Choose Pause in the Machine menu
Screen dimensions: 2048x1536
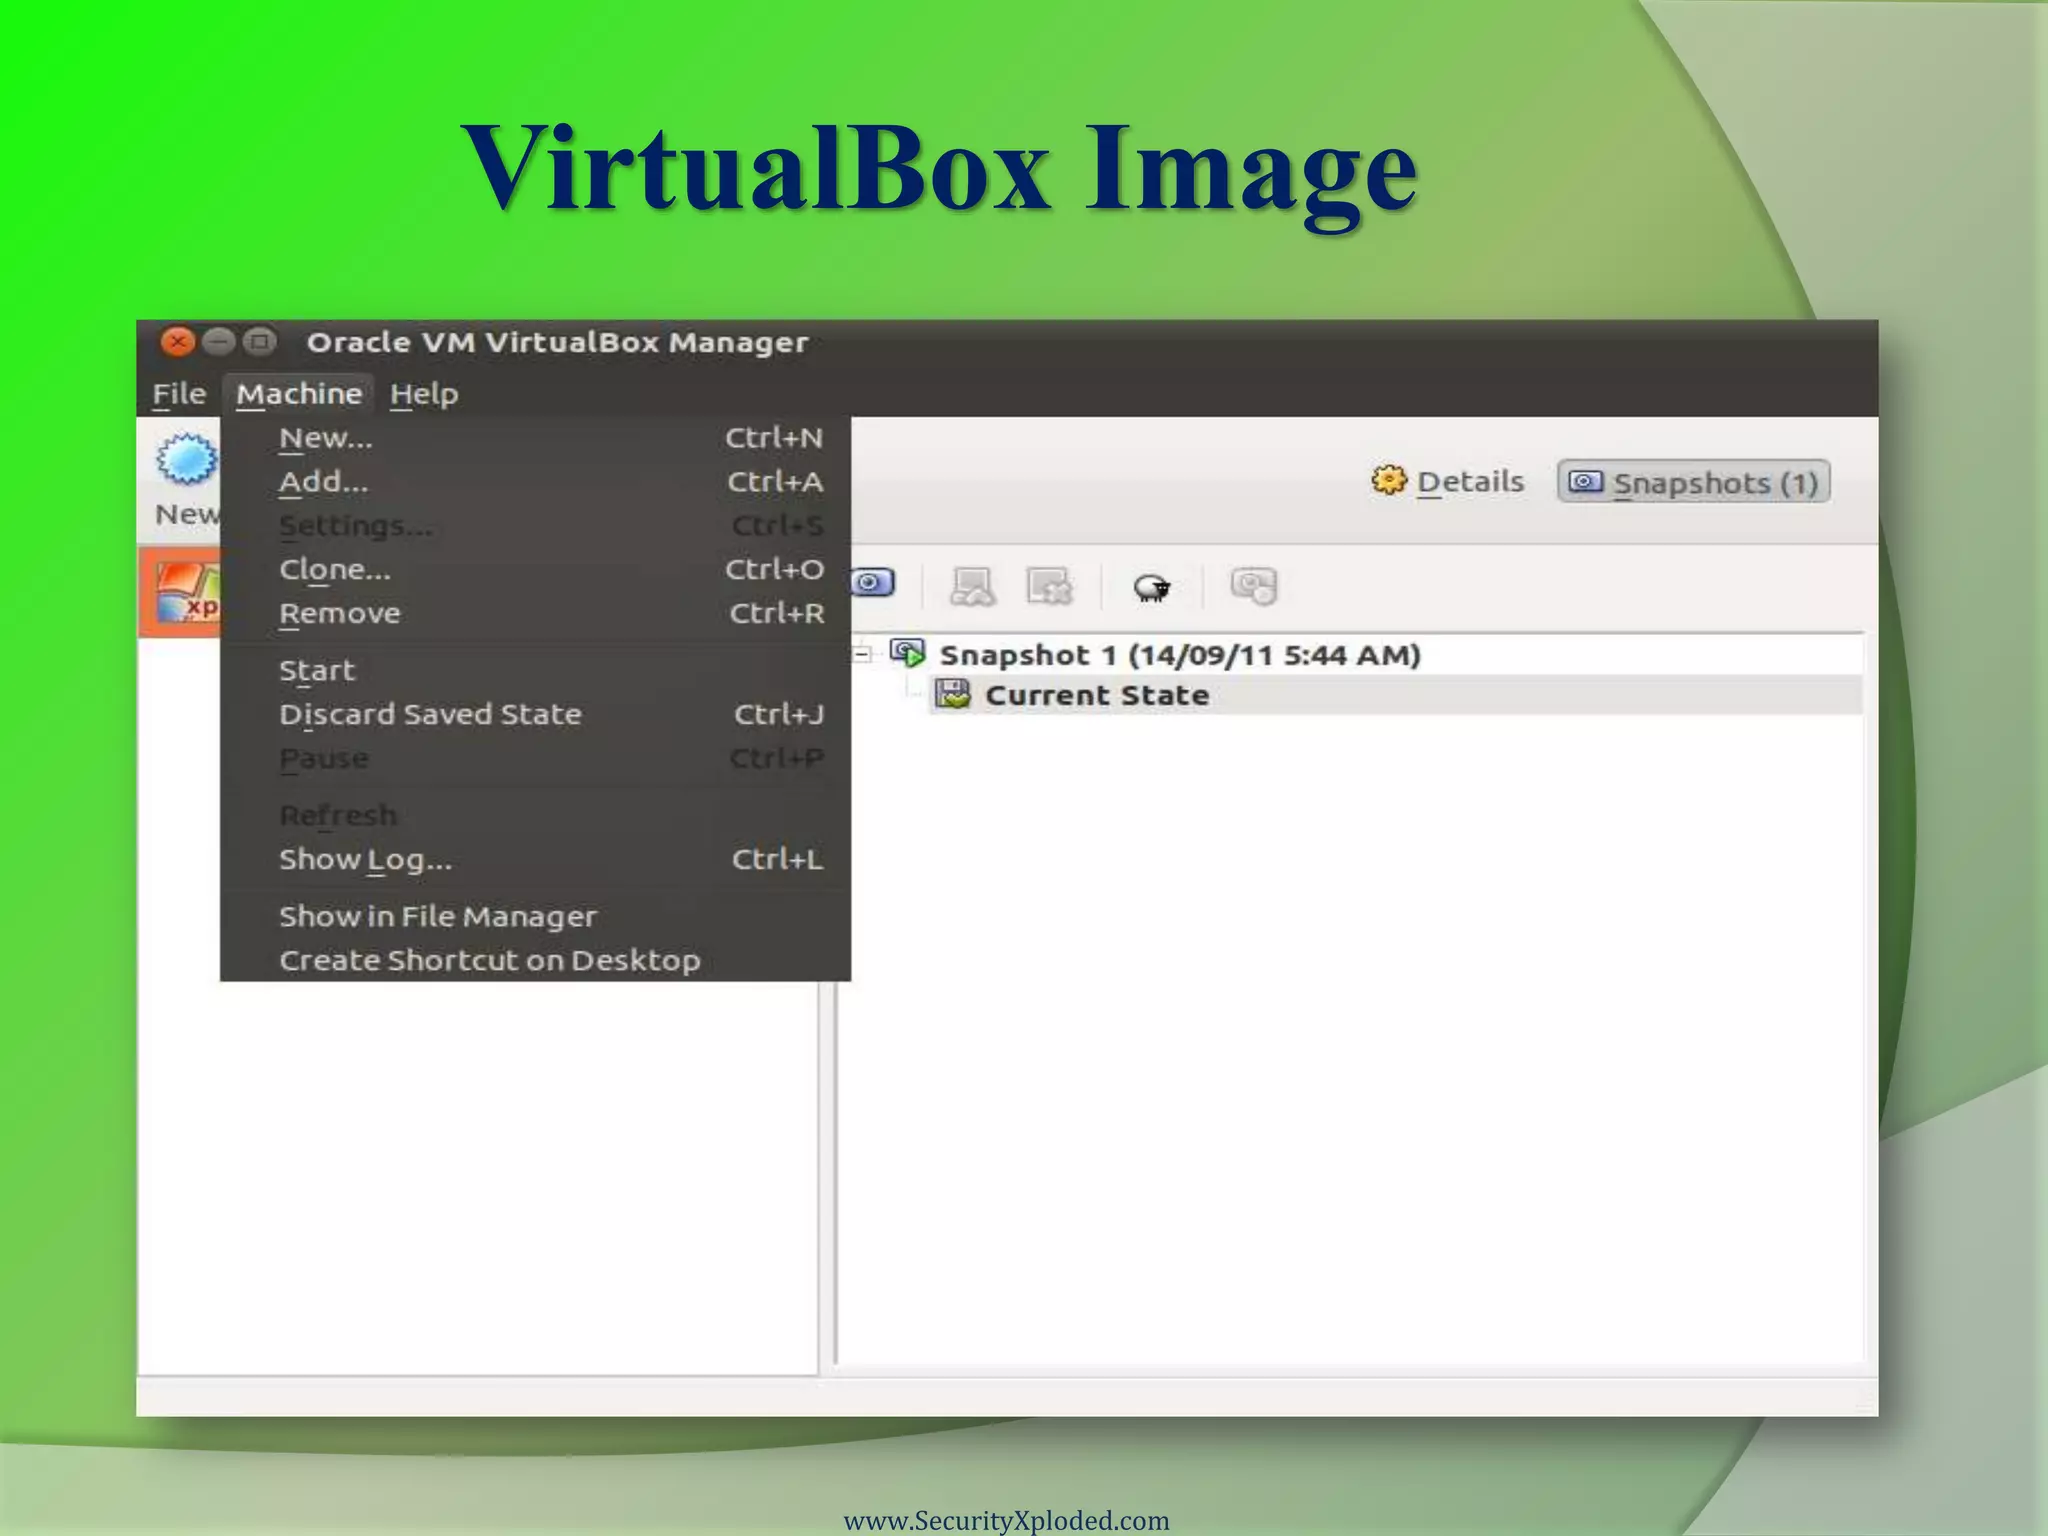536,759
